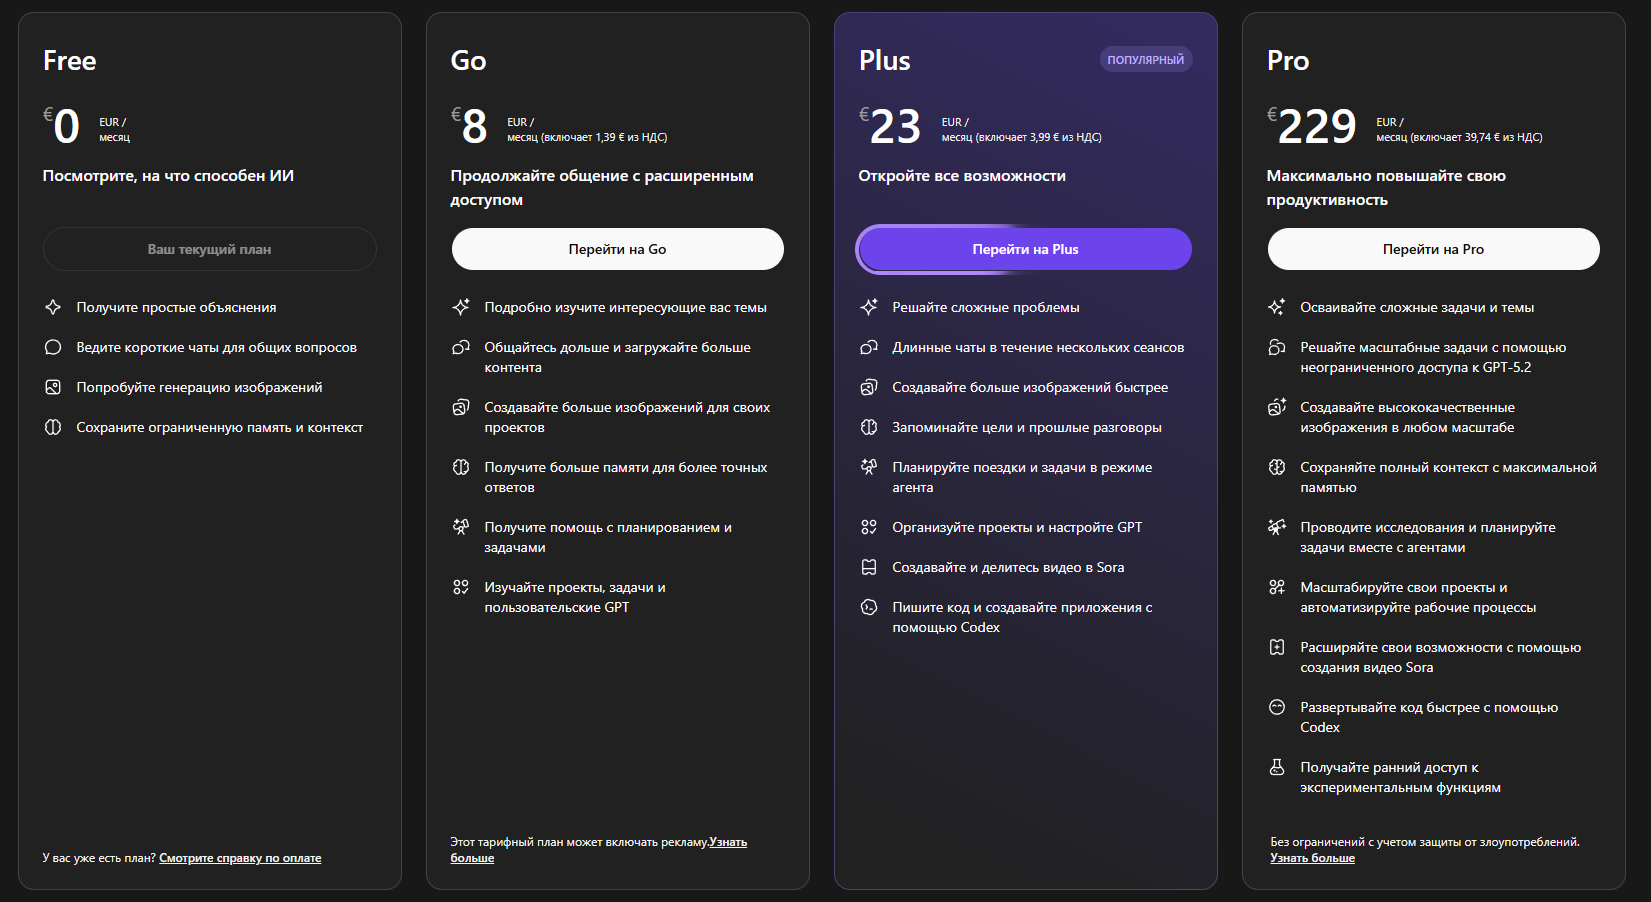Click the agent mode icon in the Plus plan
Image resolution: width=1651 pixels, height=902 pixels.
869,467
